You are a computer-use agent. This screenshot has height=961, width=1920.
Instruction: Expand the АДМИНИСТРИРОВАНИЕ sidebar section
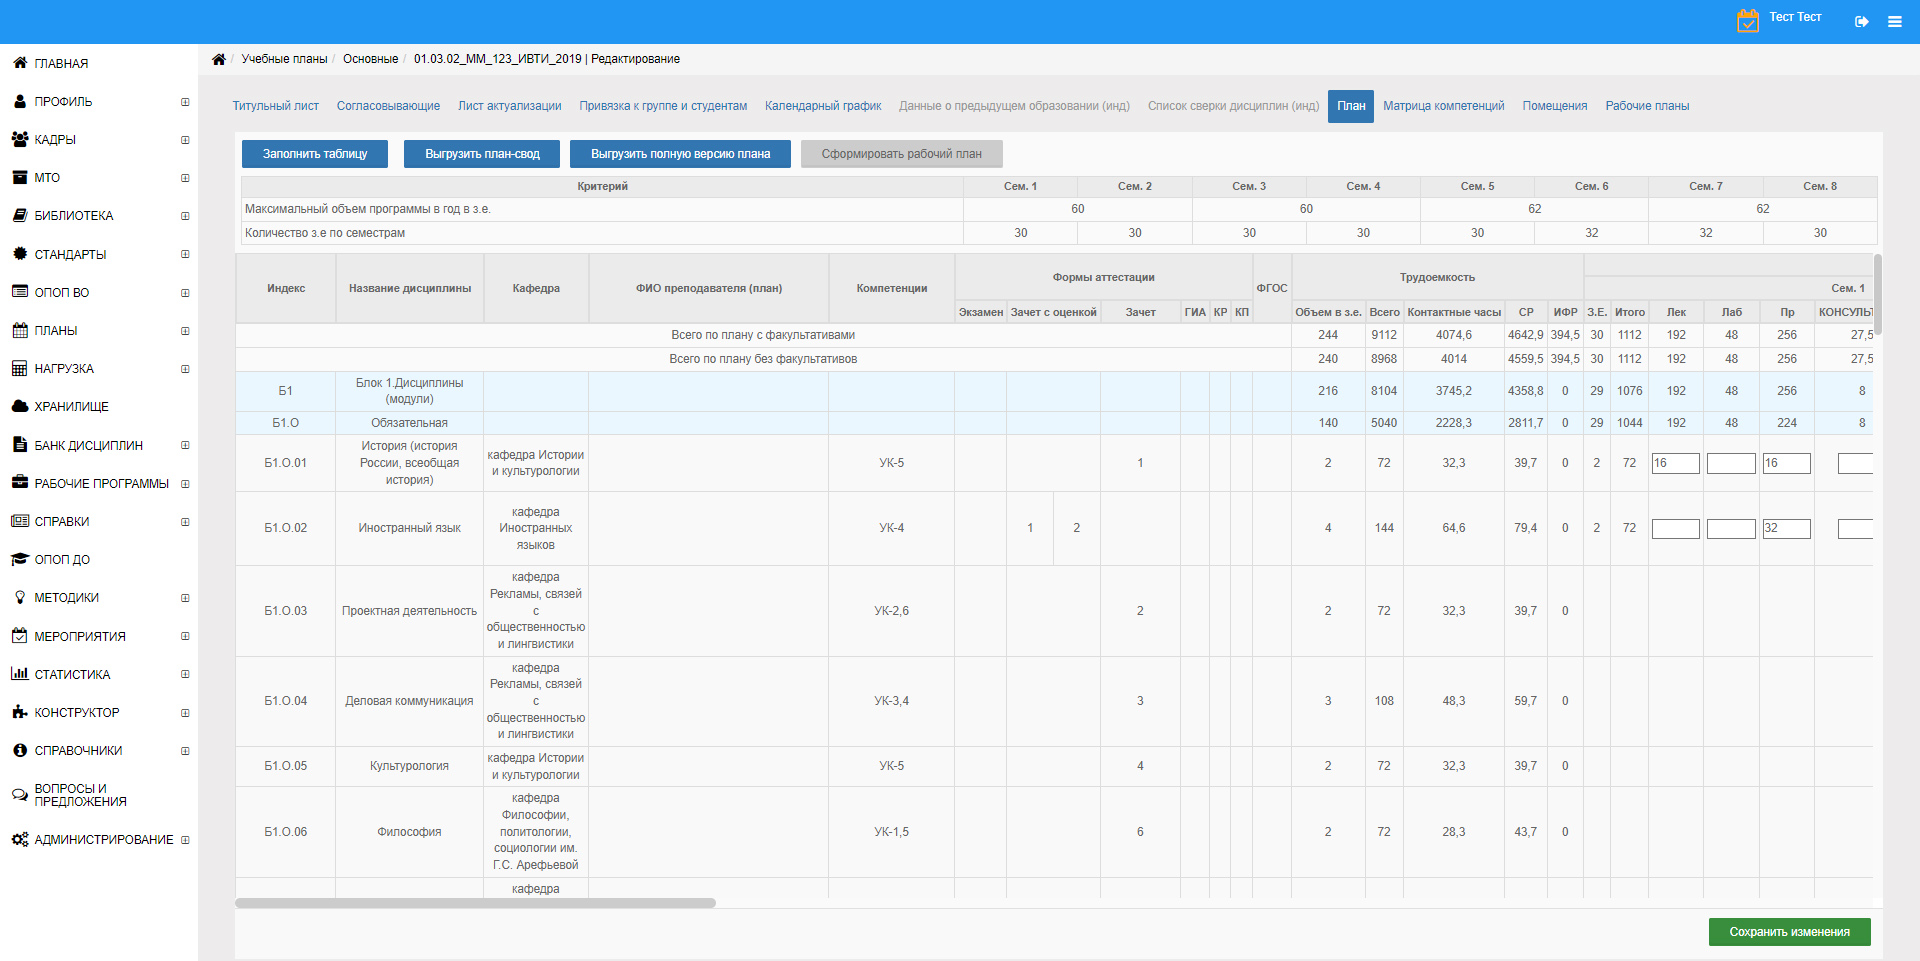[185, 840]
